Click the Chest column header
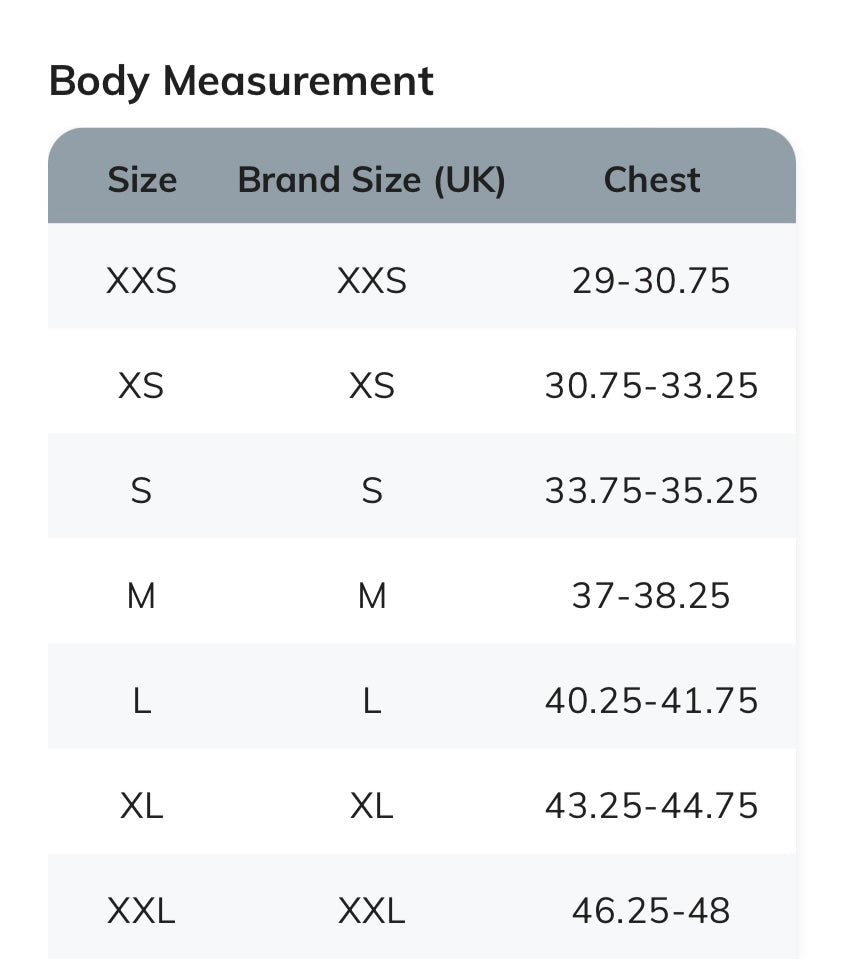This screenshot has width=852, height=959. click(651, 180)
